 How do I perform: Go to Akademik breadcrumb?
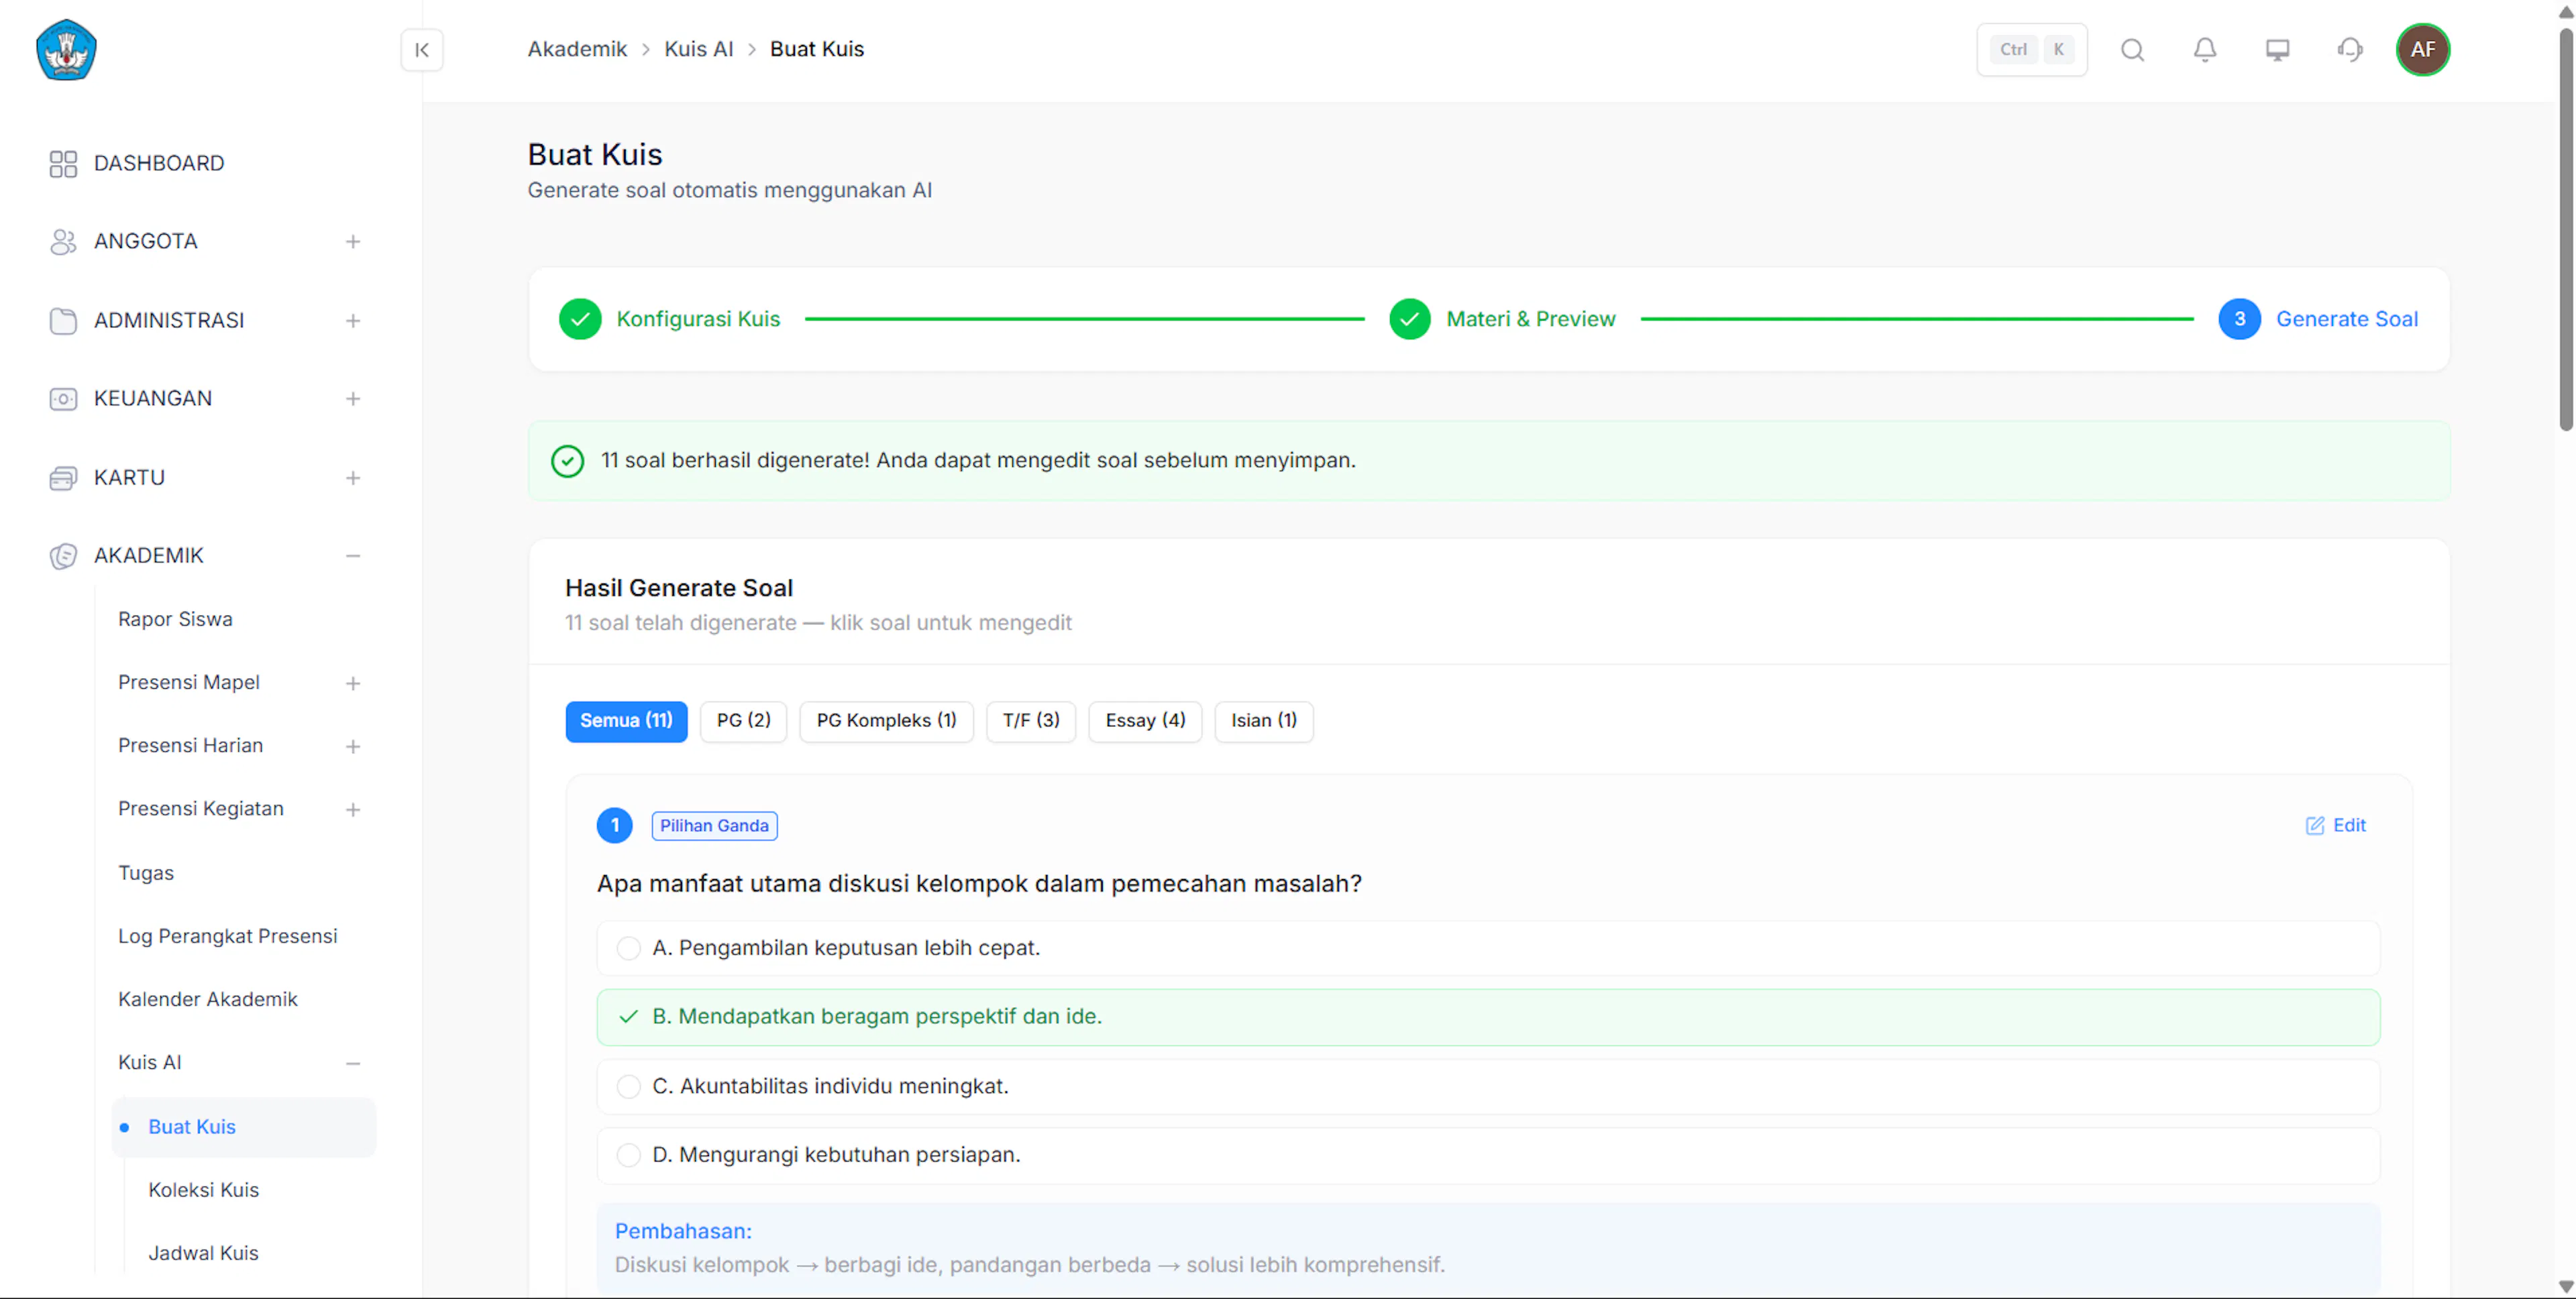pyautogui.click(x=577, y=49)
